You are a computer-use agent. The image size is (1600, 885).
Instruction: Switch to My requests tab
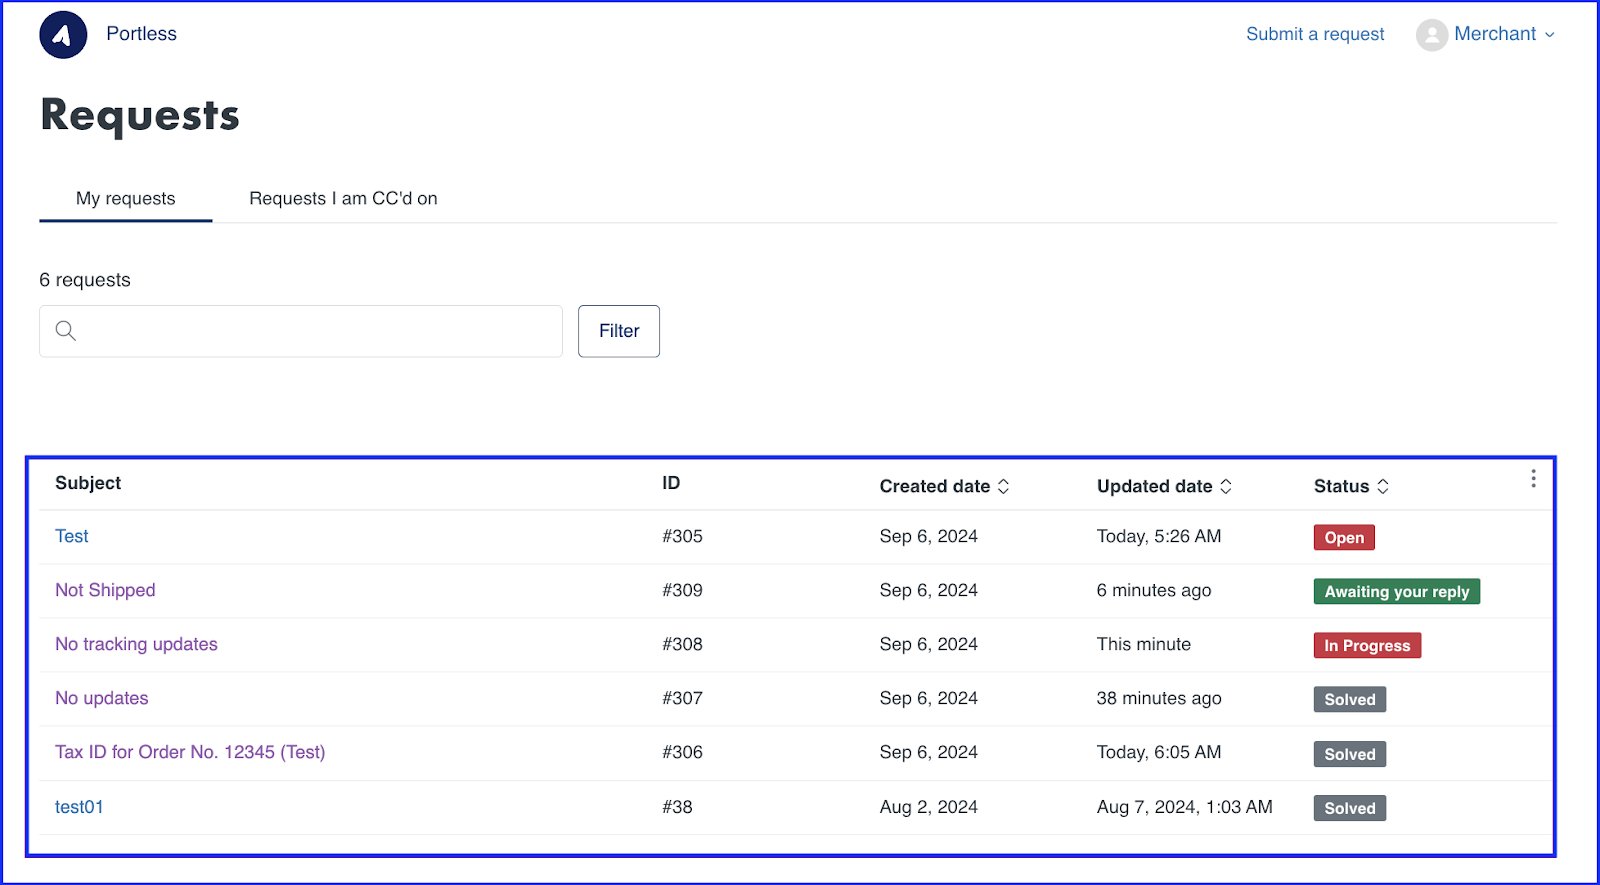(126, 198)
